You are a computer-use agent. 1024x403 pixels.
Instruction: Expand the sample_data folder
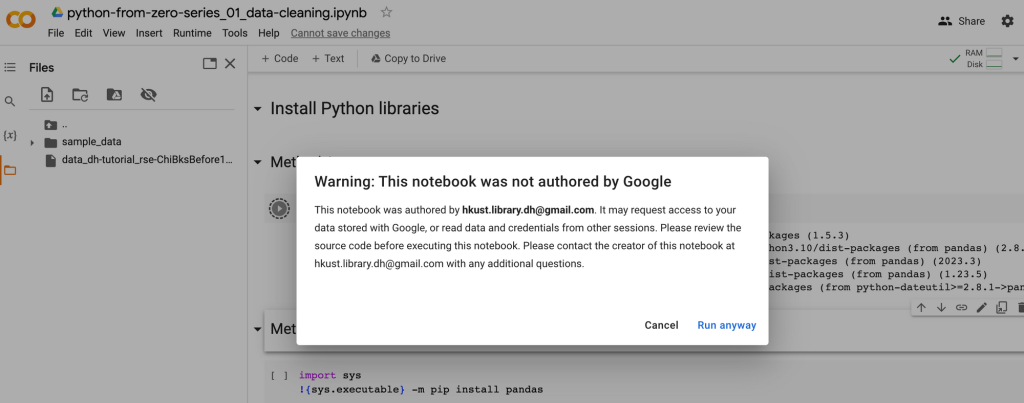[32, 142]
